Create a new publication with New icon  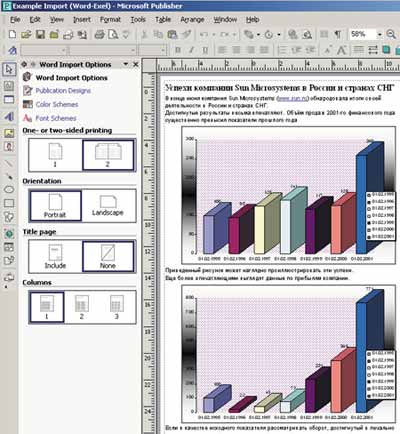pyautogui.click(x=12, y=34)
